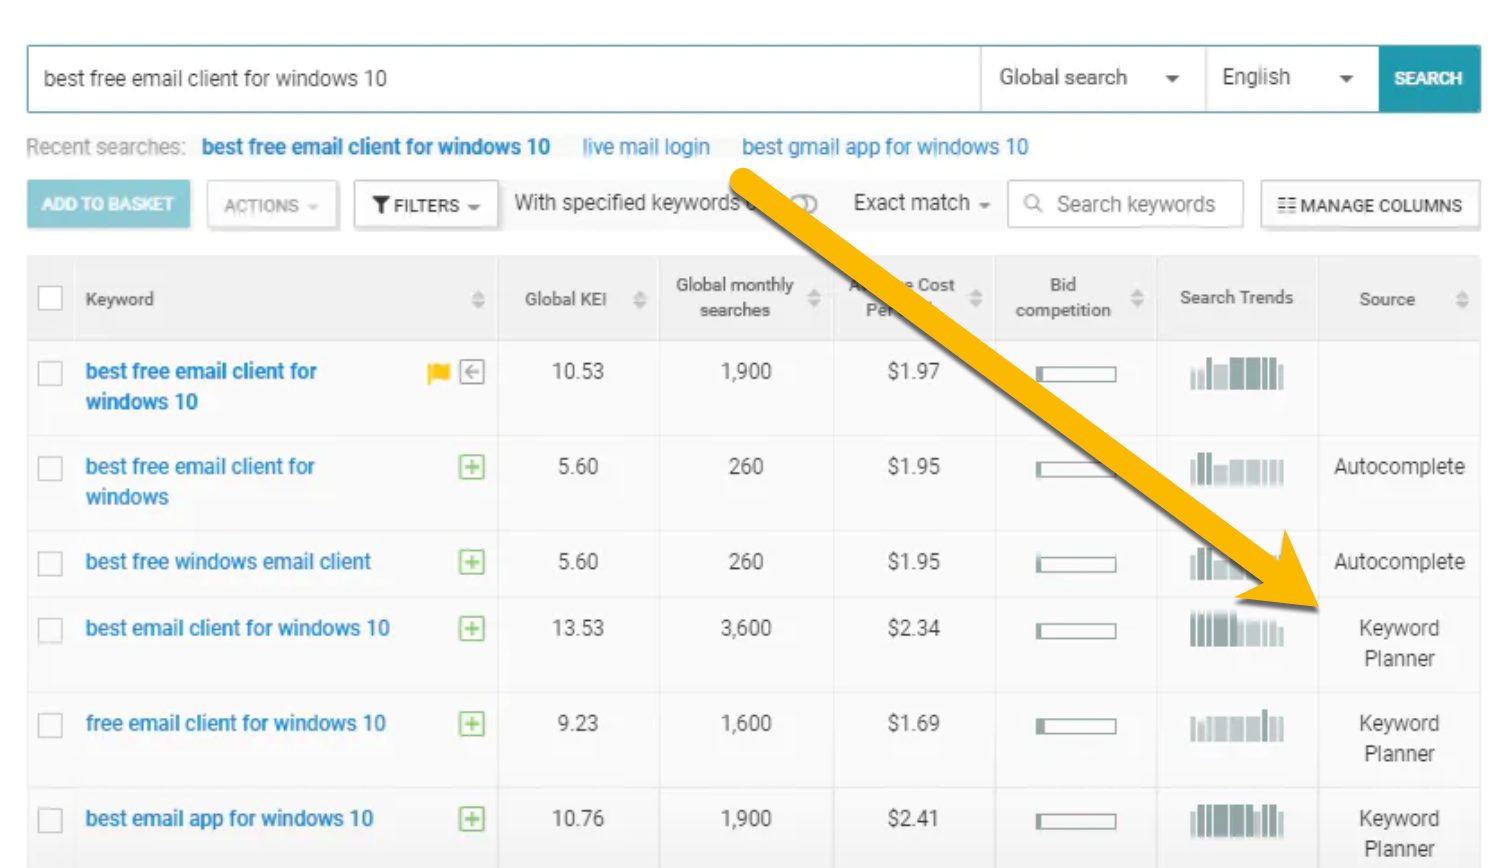Open the Filters menu
This screenshot has width=1496, height=868.
point(424,204)
